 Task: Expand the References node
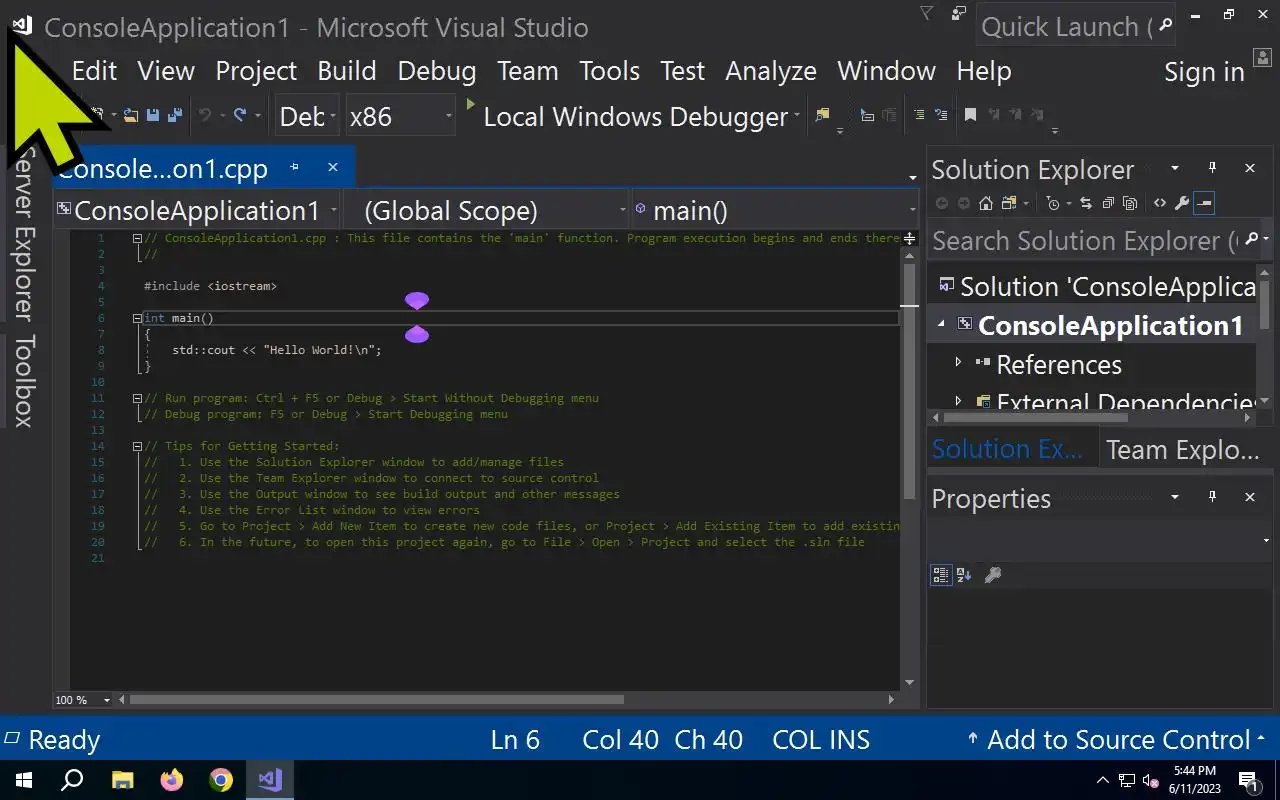click(959, 362)
